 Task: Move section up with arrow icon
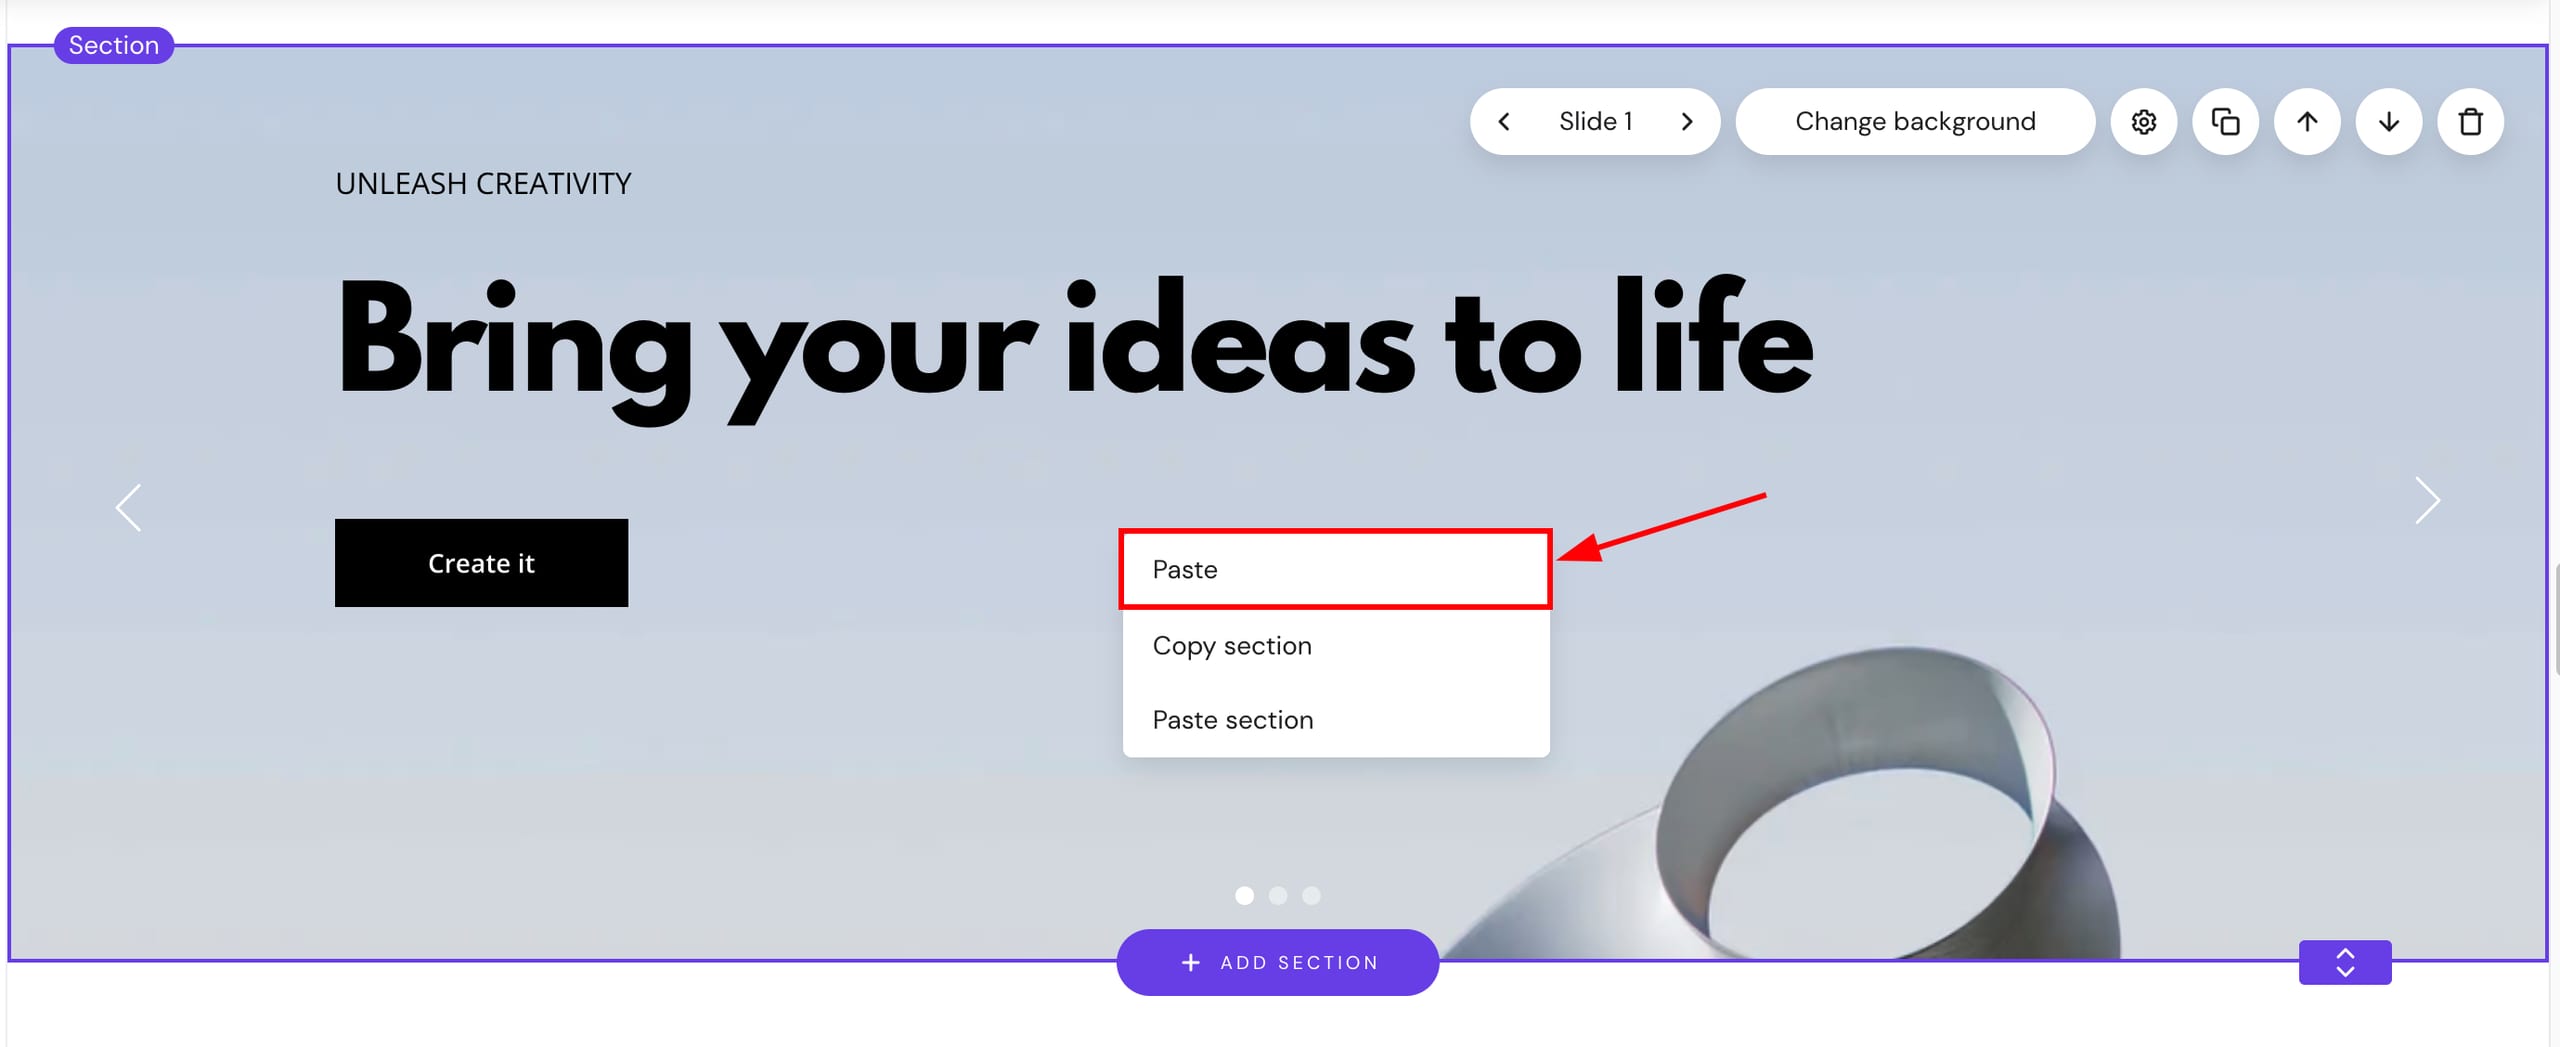[2307, 122]
